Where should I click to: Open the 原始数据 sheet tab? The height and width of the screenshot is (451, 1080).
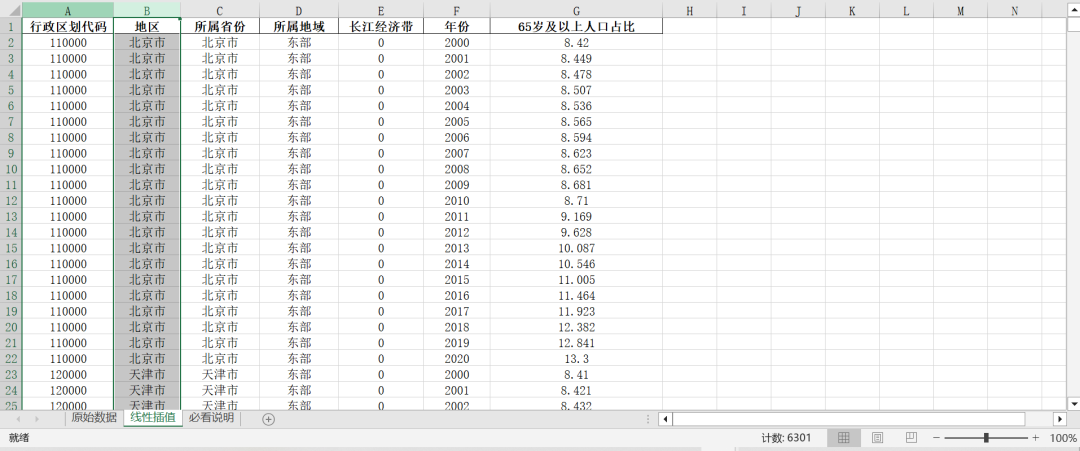(94, 418)
